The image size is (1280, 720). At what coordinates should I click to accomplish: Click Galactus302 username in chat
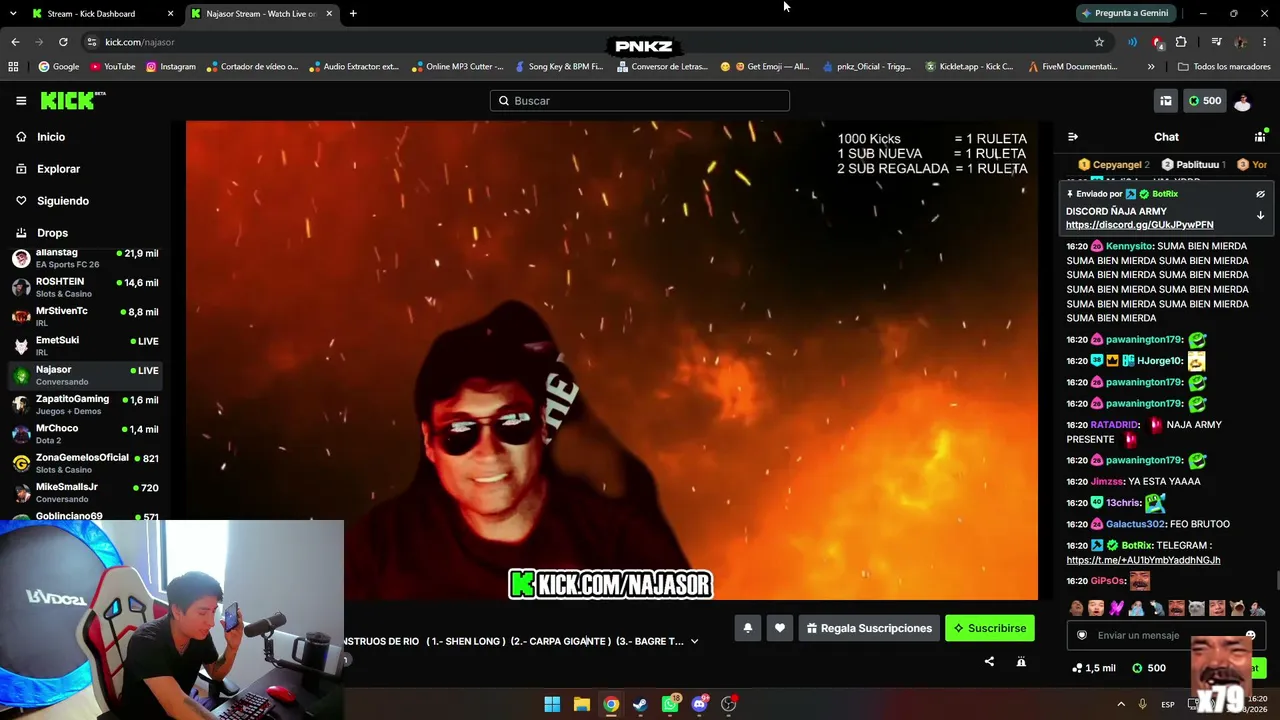pos(1135,524)
